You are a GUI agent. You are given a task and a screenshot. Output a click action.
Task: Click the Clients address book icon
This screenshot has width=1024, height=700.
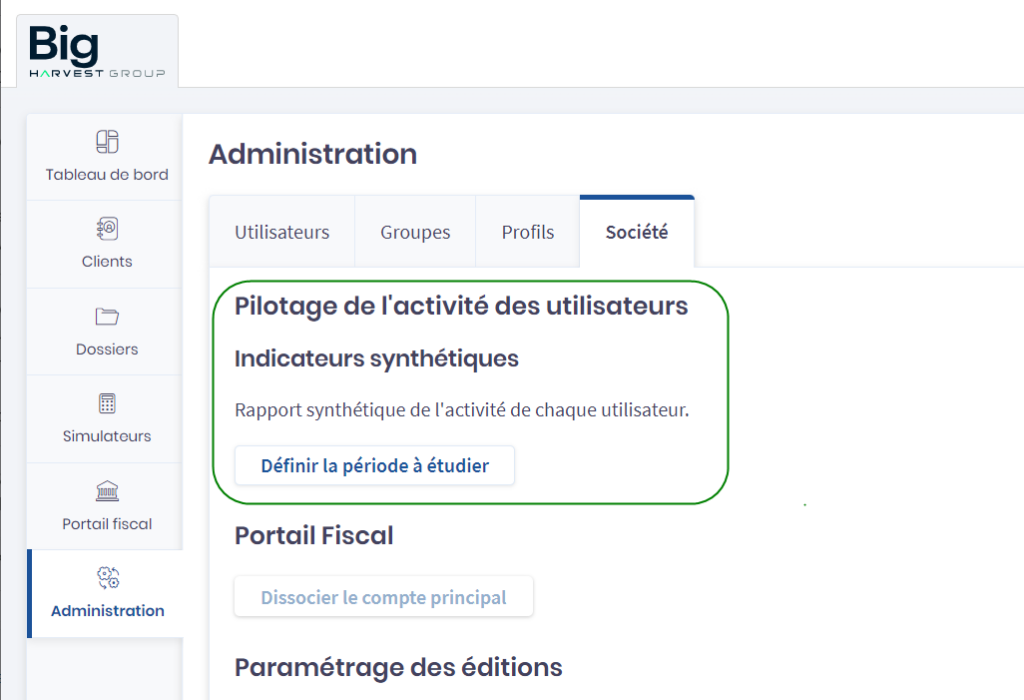coord(107,229)
